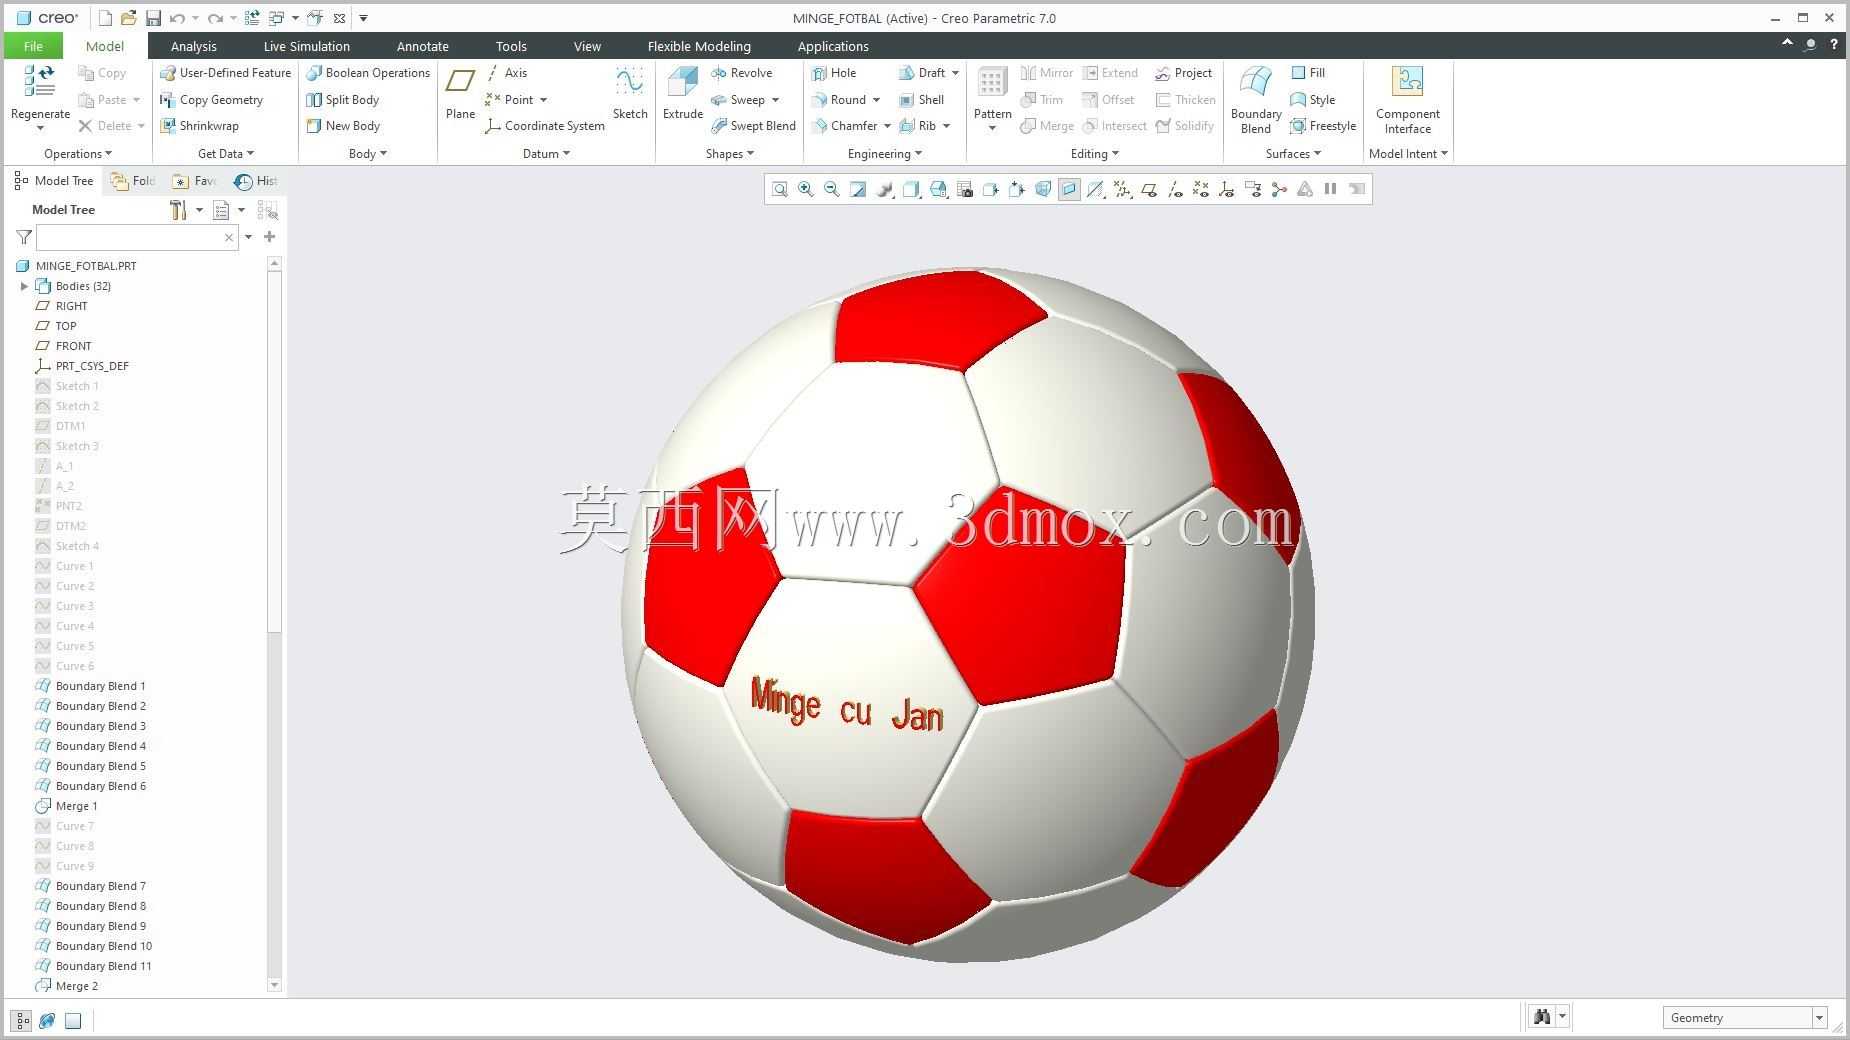The width and height of the screenshot is (1850, 1040).
Task: Expand the Shapes group dropdown
Action: tap(730, 154)
